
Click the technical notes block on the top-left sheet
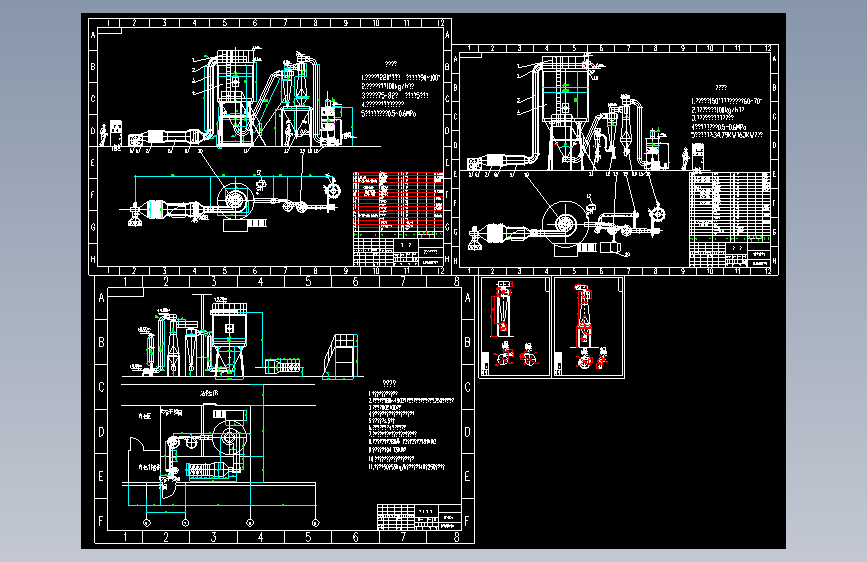pyautogui.click(x=400, y=90)
